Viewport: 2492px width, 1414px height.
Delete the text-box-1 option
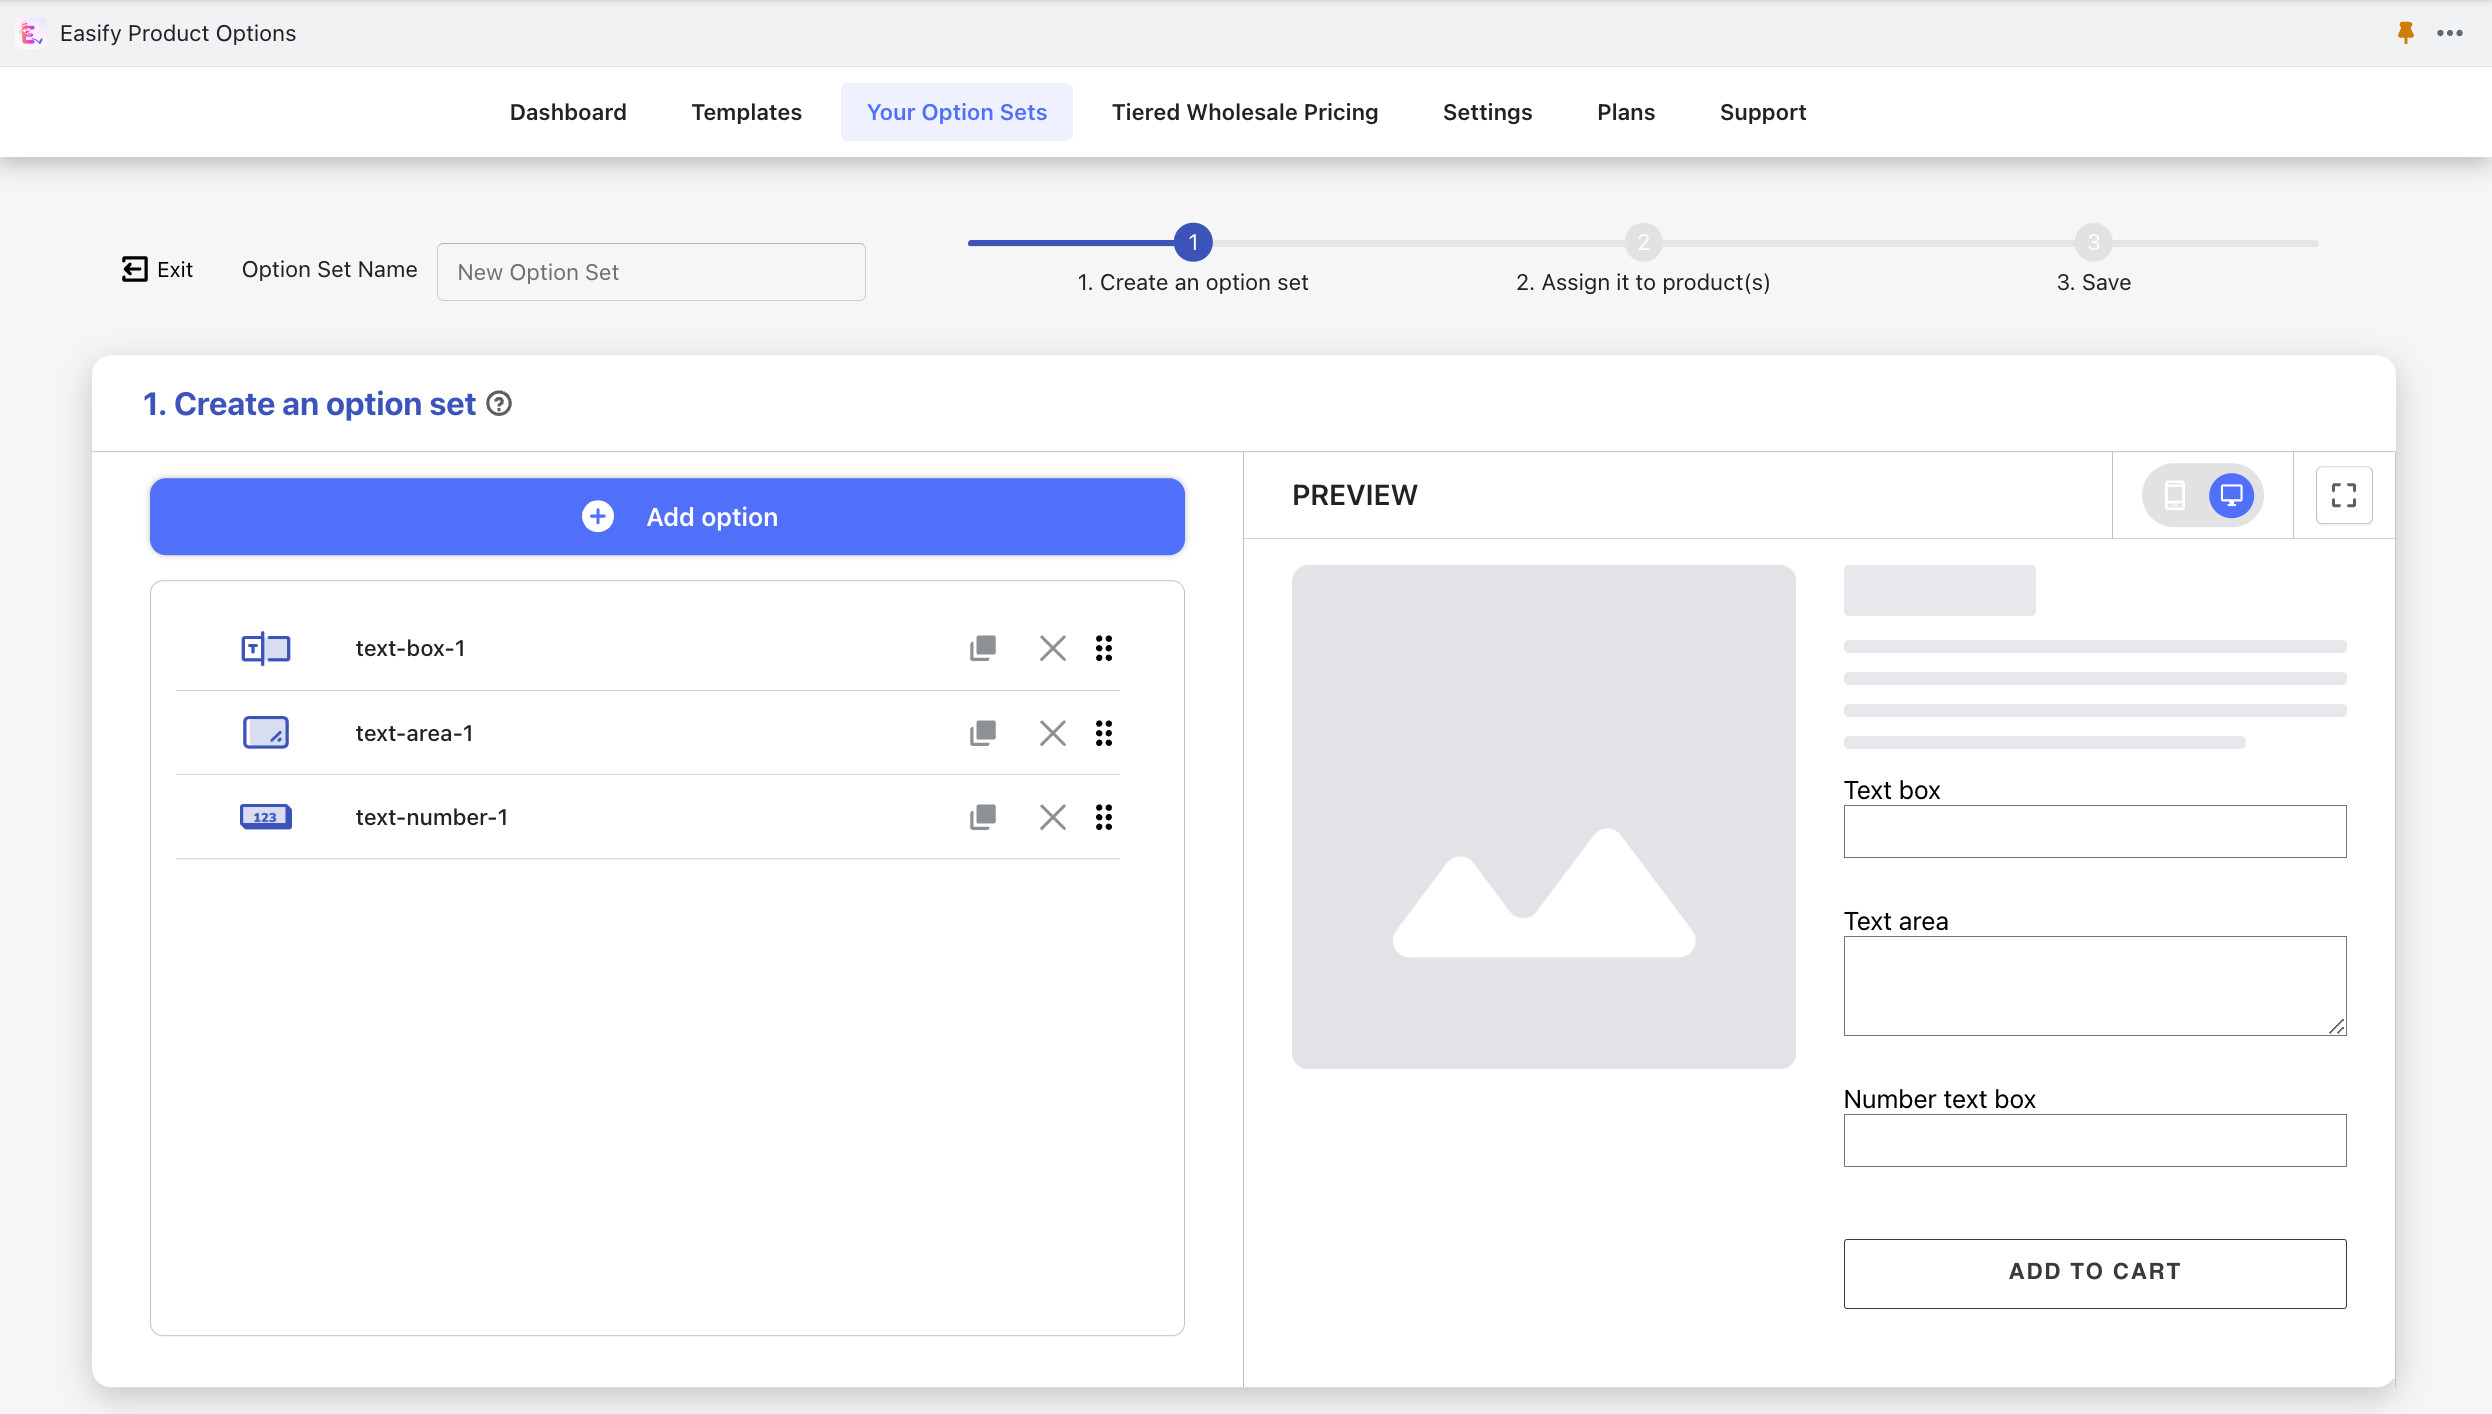[1051, 647]
